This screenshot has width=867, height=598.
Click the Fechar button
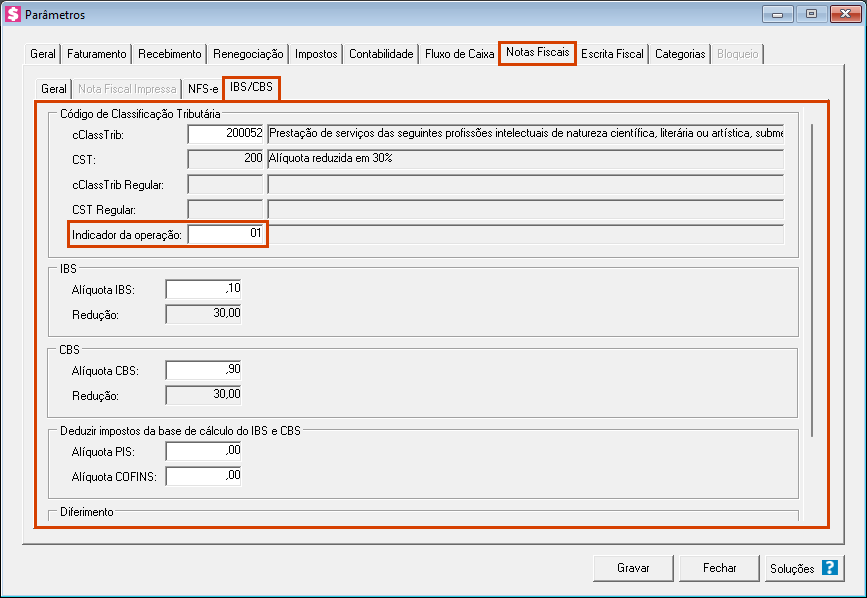click(x=719, y=568)
